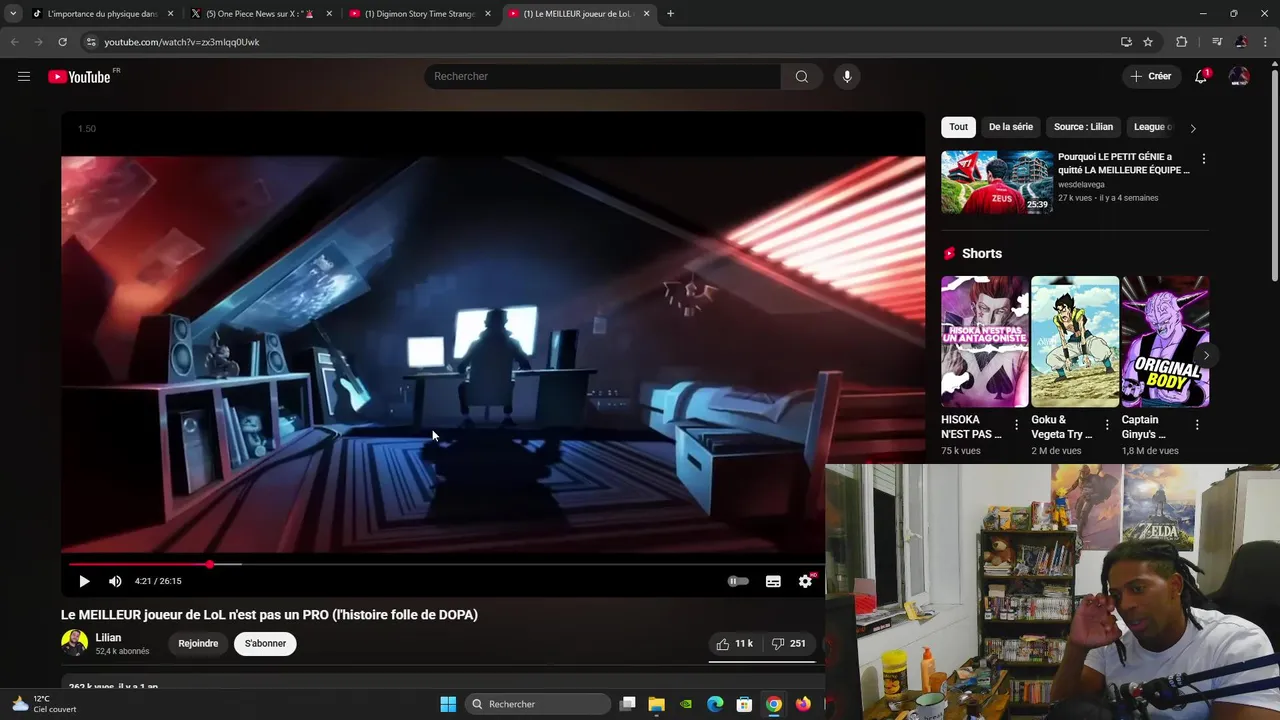
Task: Open File Explorer from the taskbar
Action: pos(657,704)
